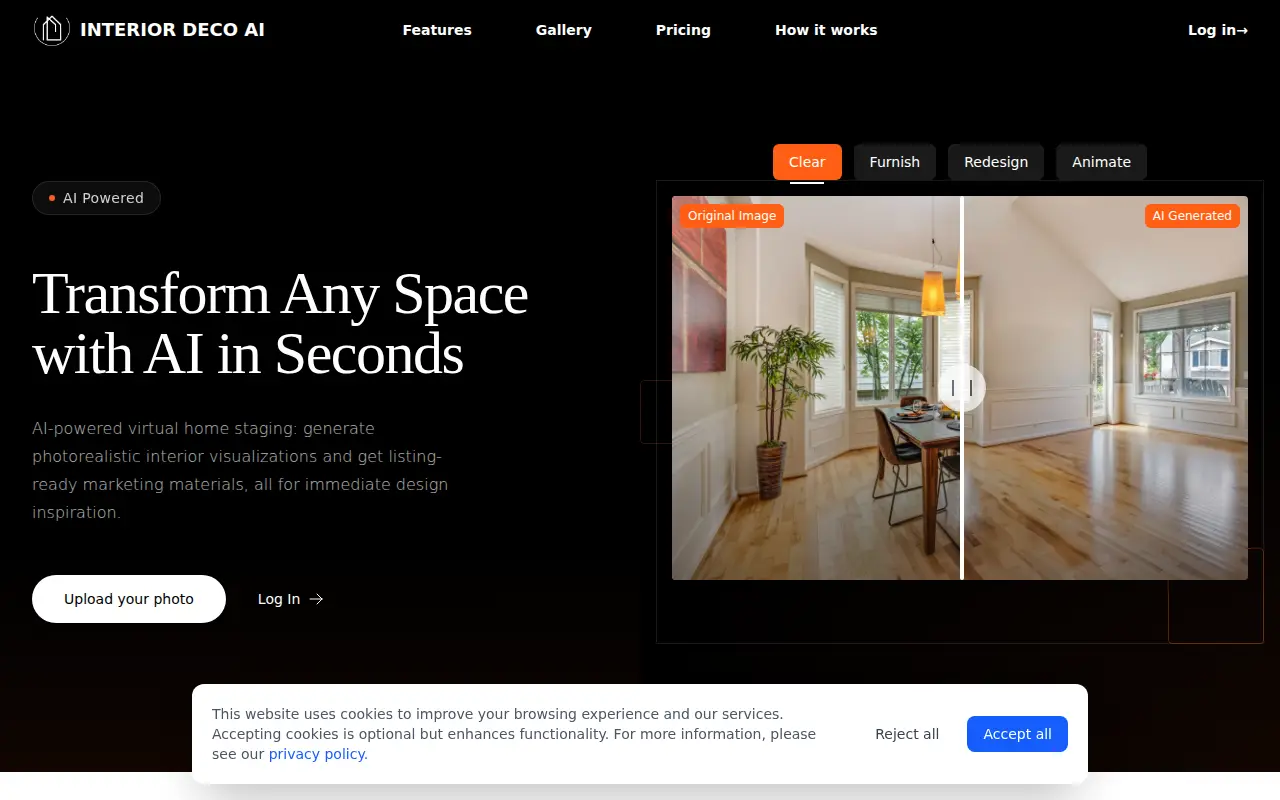Open the Animate tab
This screenshot has height=800, width=1280.
1101,162
